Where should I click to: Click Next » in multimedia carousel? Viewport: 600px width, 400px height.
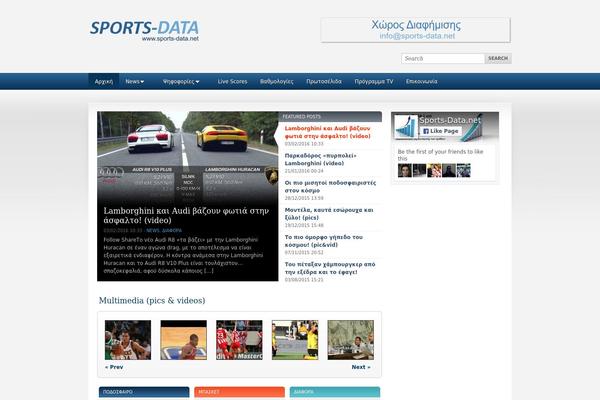coord(361,367)
